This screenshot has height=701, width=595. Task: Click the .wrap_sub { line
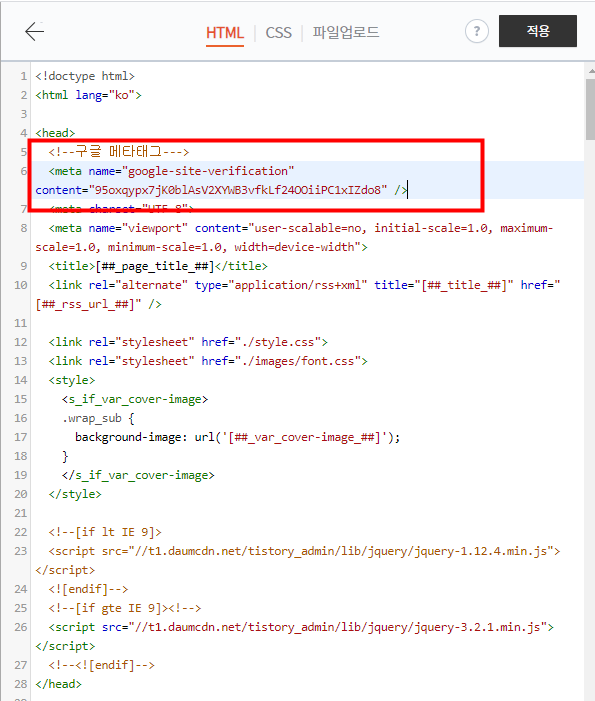coord(98,418)
